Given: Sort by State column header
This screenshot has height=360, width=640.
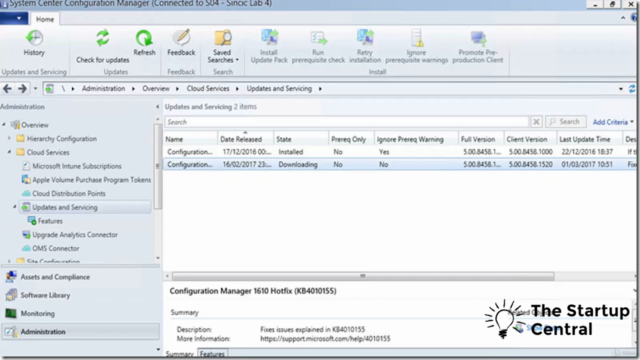Looking at the screenshot, I should pos(301,139).
